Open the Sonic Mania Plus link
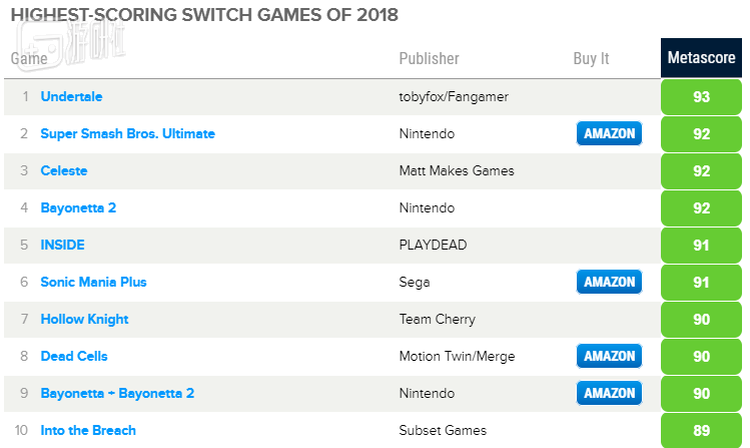This screenshot has width=750, height=448. pos(93,282)
